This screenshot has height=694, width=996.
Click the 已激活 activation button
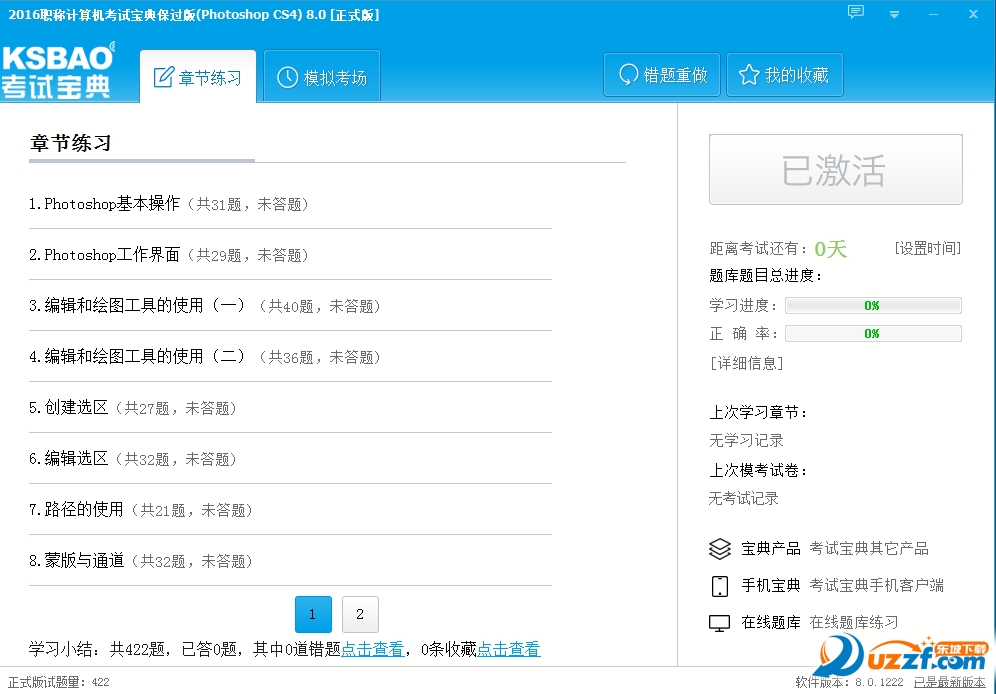click(x=835, y=170)
